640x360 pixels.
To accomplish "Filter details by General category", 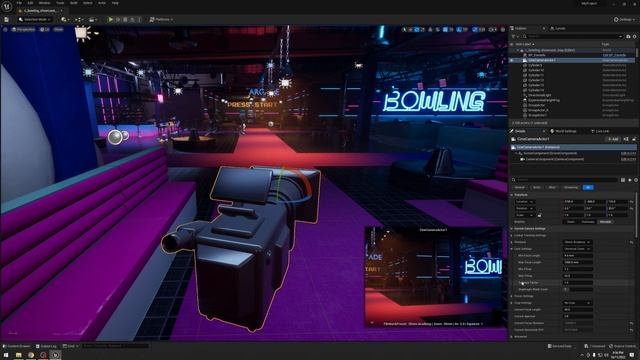I will [520, 187].
